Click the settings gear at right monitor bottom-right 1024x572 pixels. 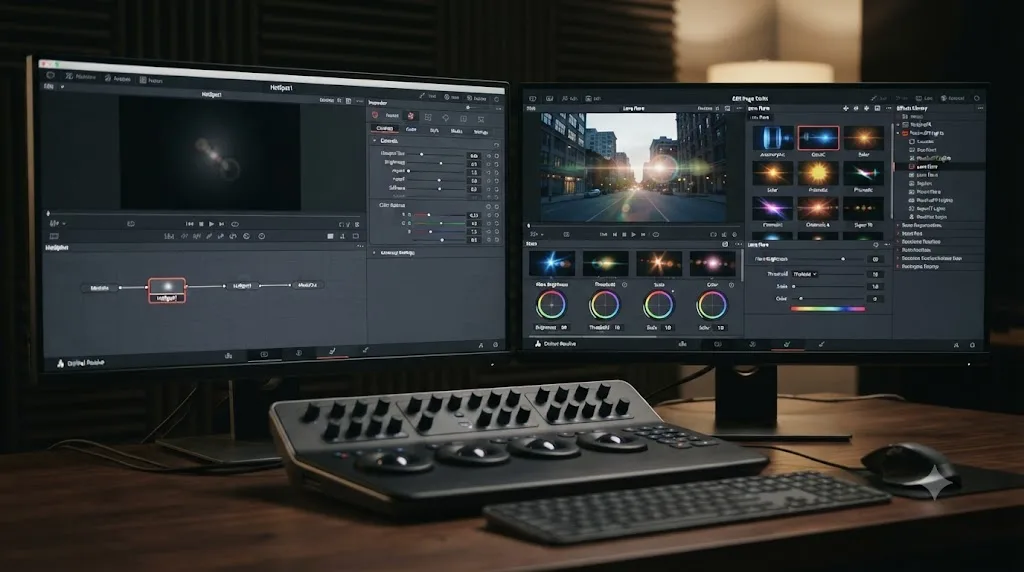pos(972,345)
